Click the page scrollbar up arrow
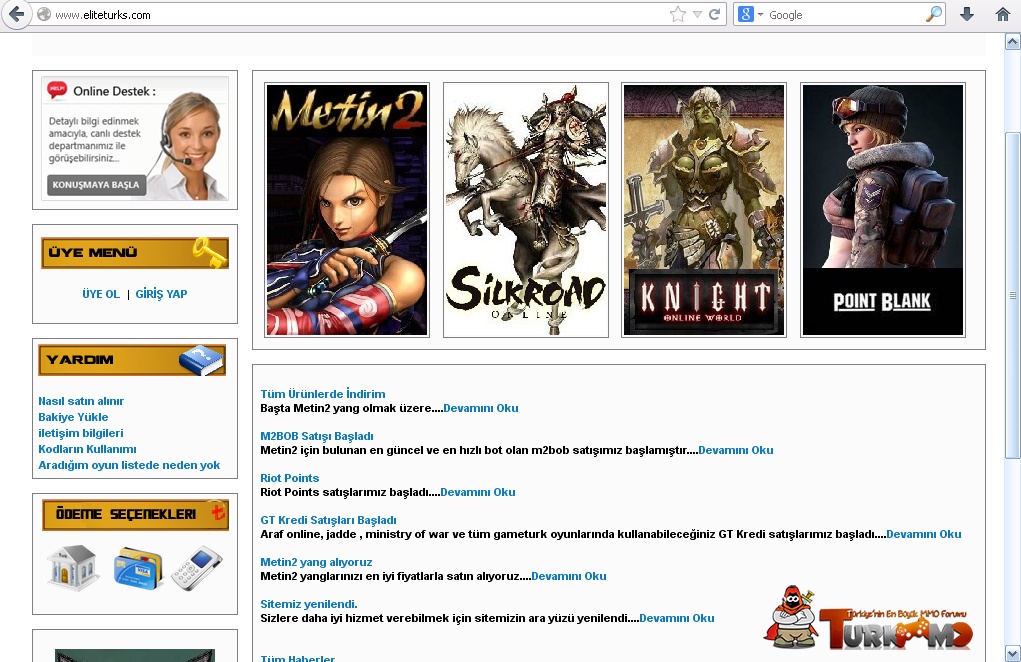 click(1013, 42)
